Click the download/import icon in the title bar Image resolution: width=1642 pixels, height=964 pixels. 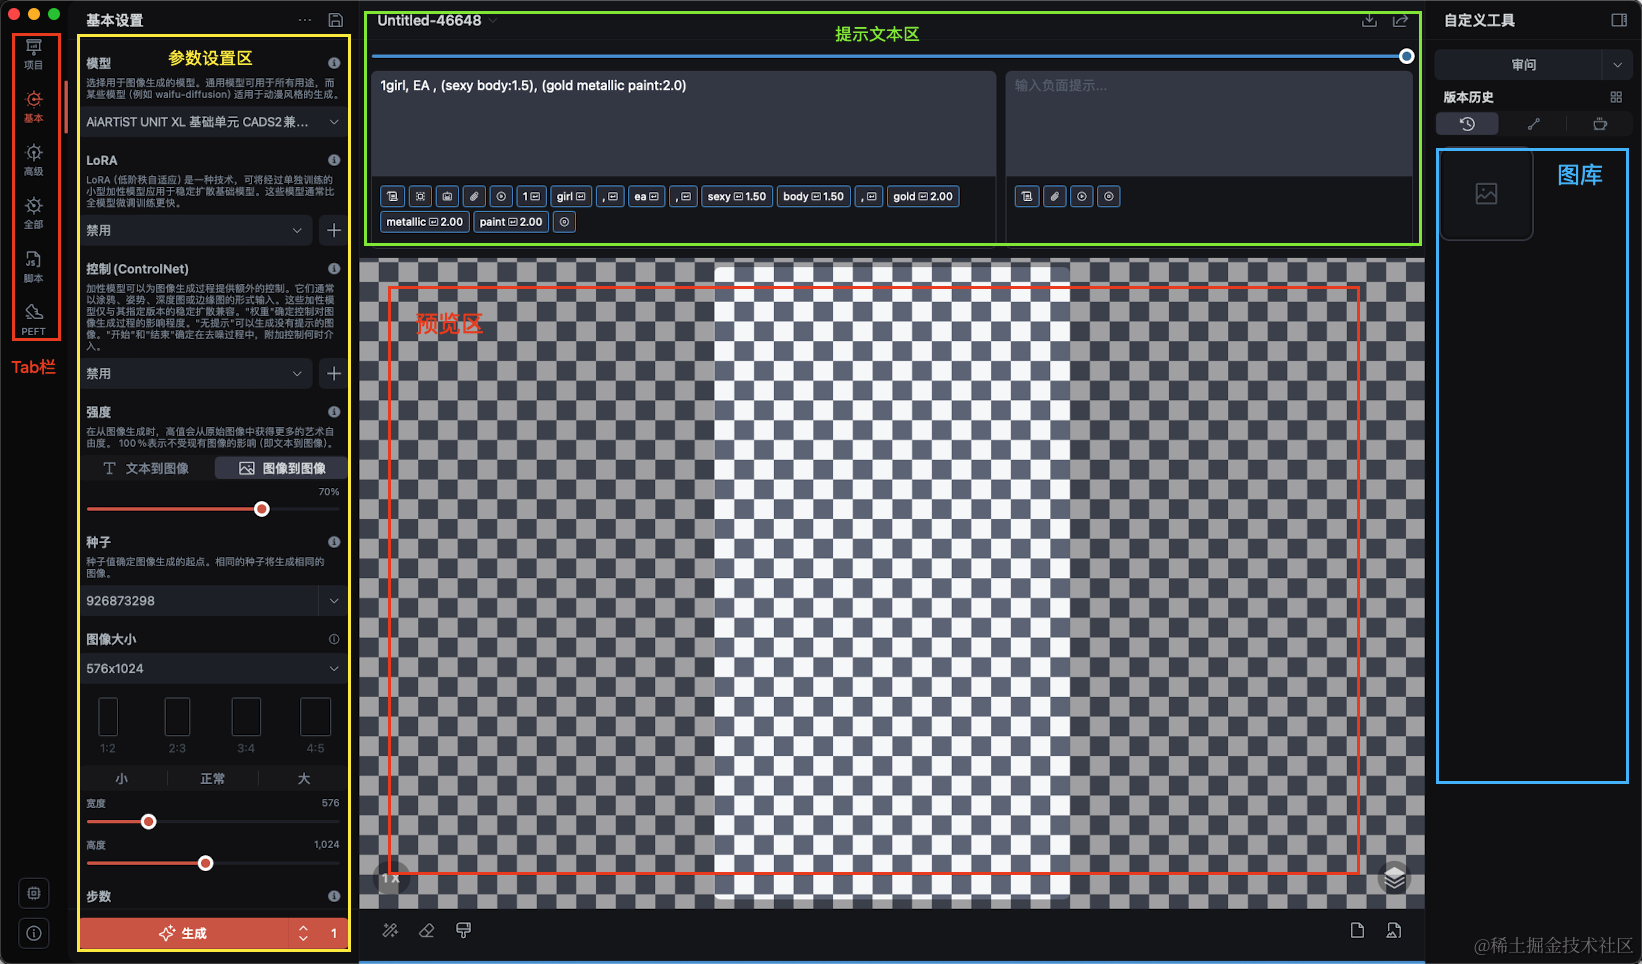click(1369, 20)
